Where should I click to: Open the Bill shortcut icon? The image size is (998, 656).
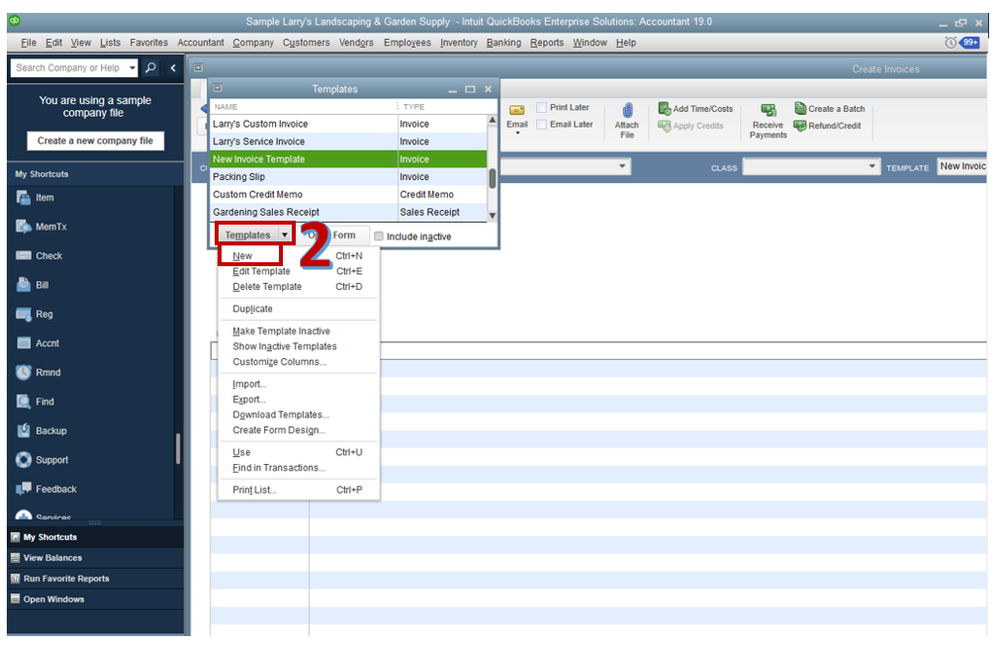[x=24, y=285]
